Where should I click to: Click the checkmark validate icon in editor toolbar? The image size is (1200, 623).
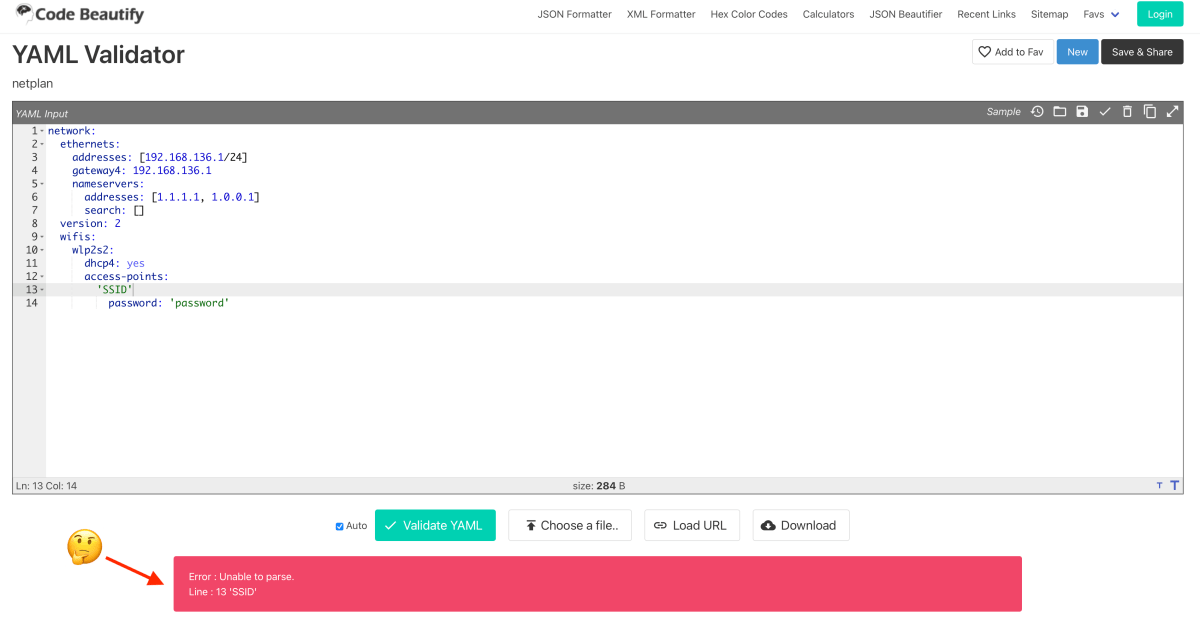pos(1105,112)
